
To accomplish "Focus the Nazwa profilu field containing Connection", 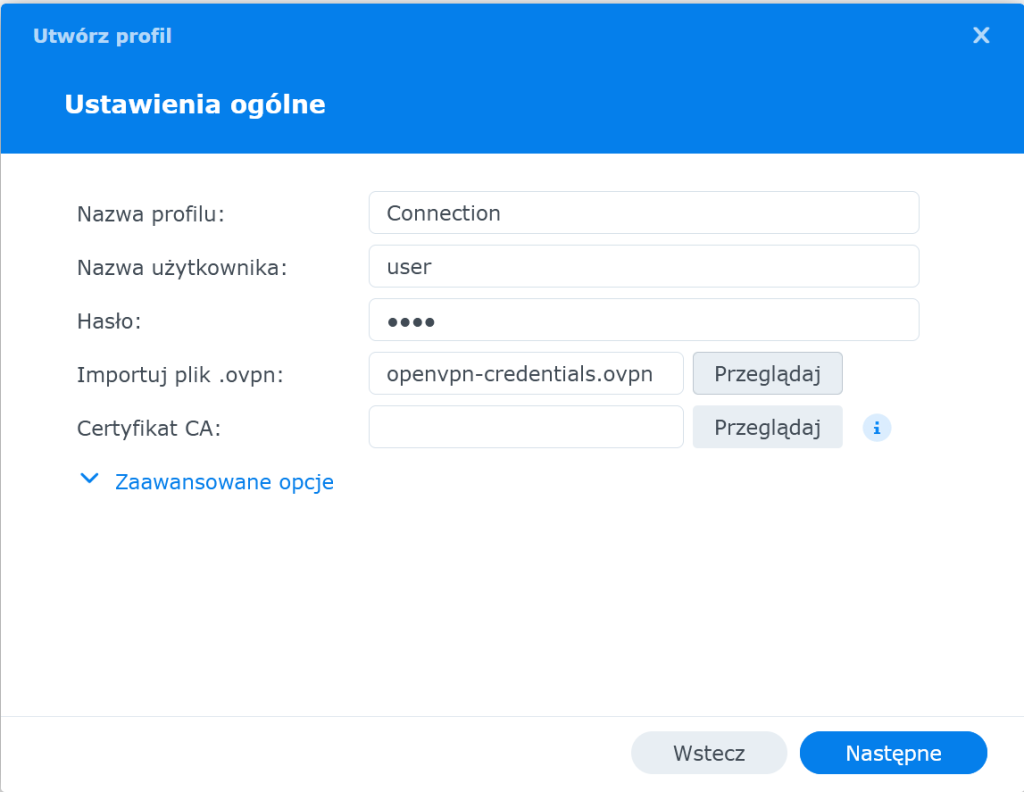I will pos(643,213).
